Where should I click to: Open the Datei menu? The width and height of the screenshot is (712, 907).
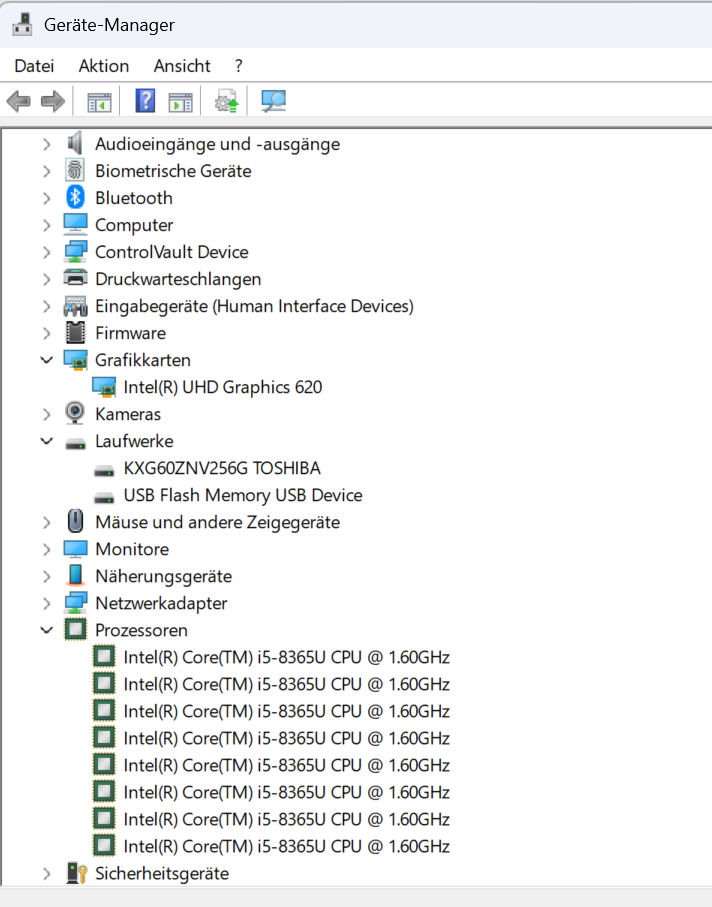pos(34,66)
